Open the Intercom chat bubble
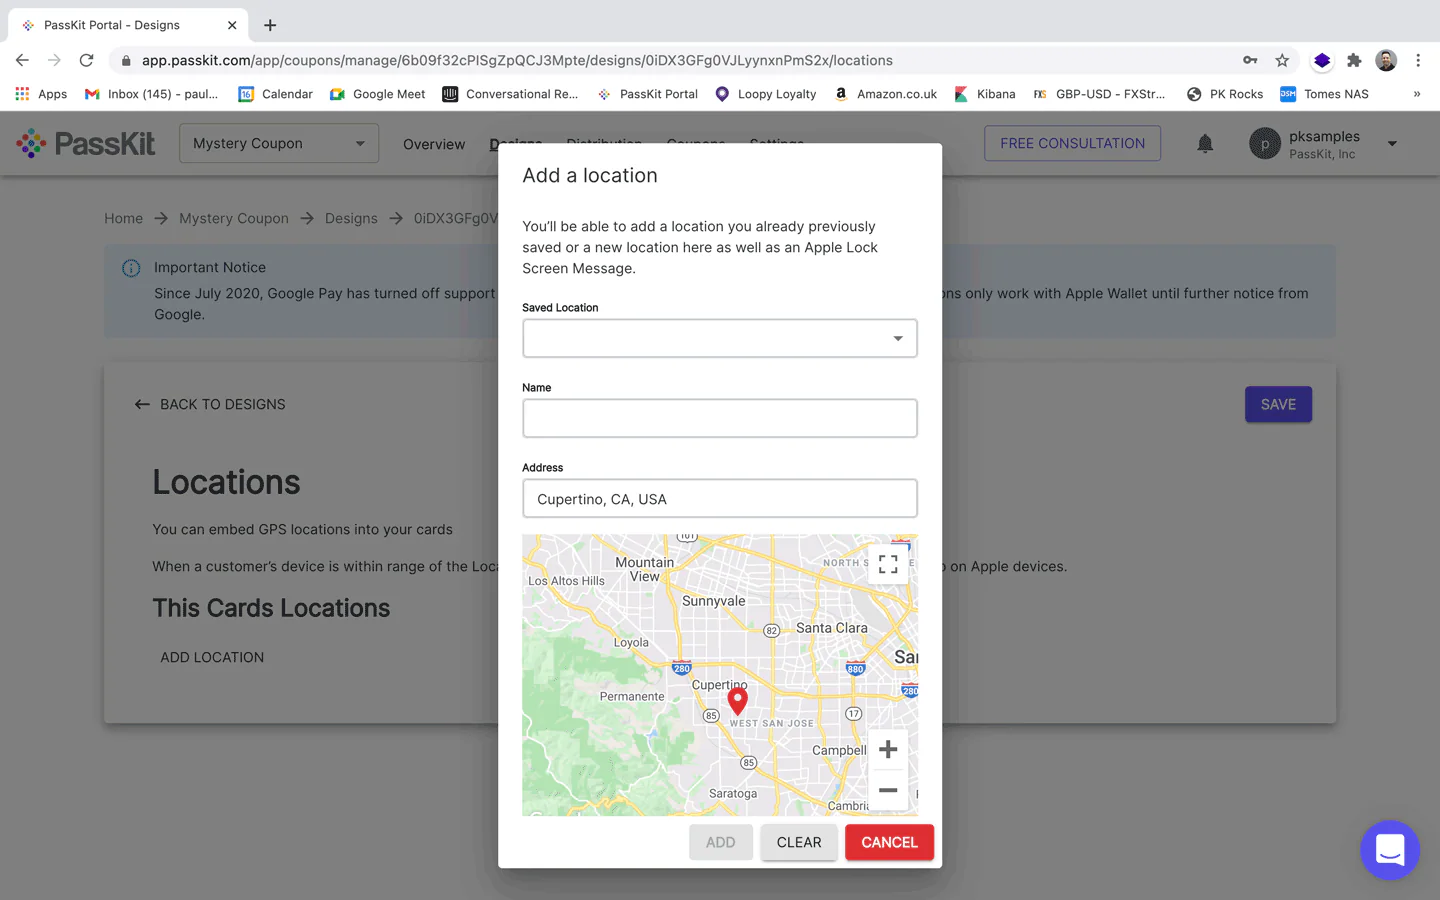 (x=1390, y=850)
